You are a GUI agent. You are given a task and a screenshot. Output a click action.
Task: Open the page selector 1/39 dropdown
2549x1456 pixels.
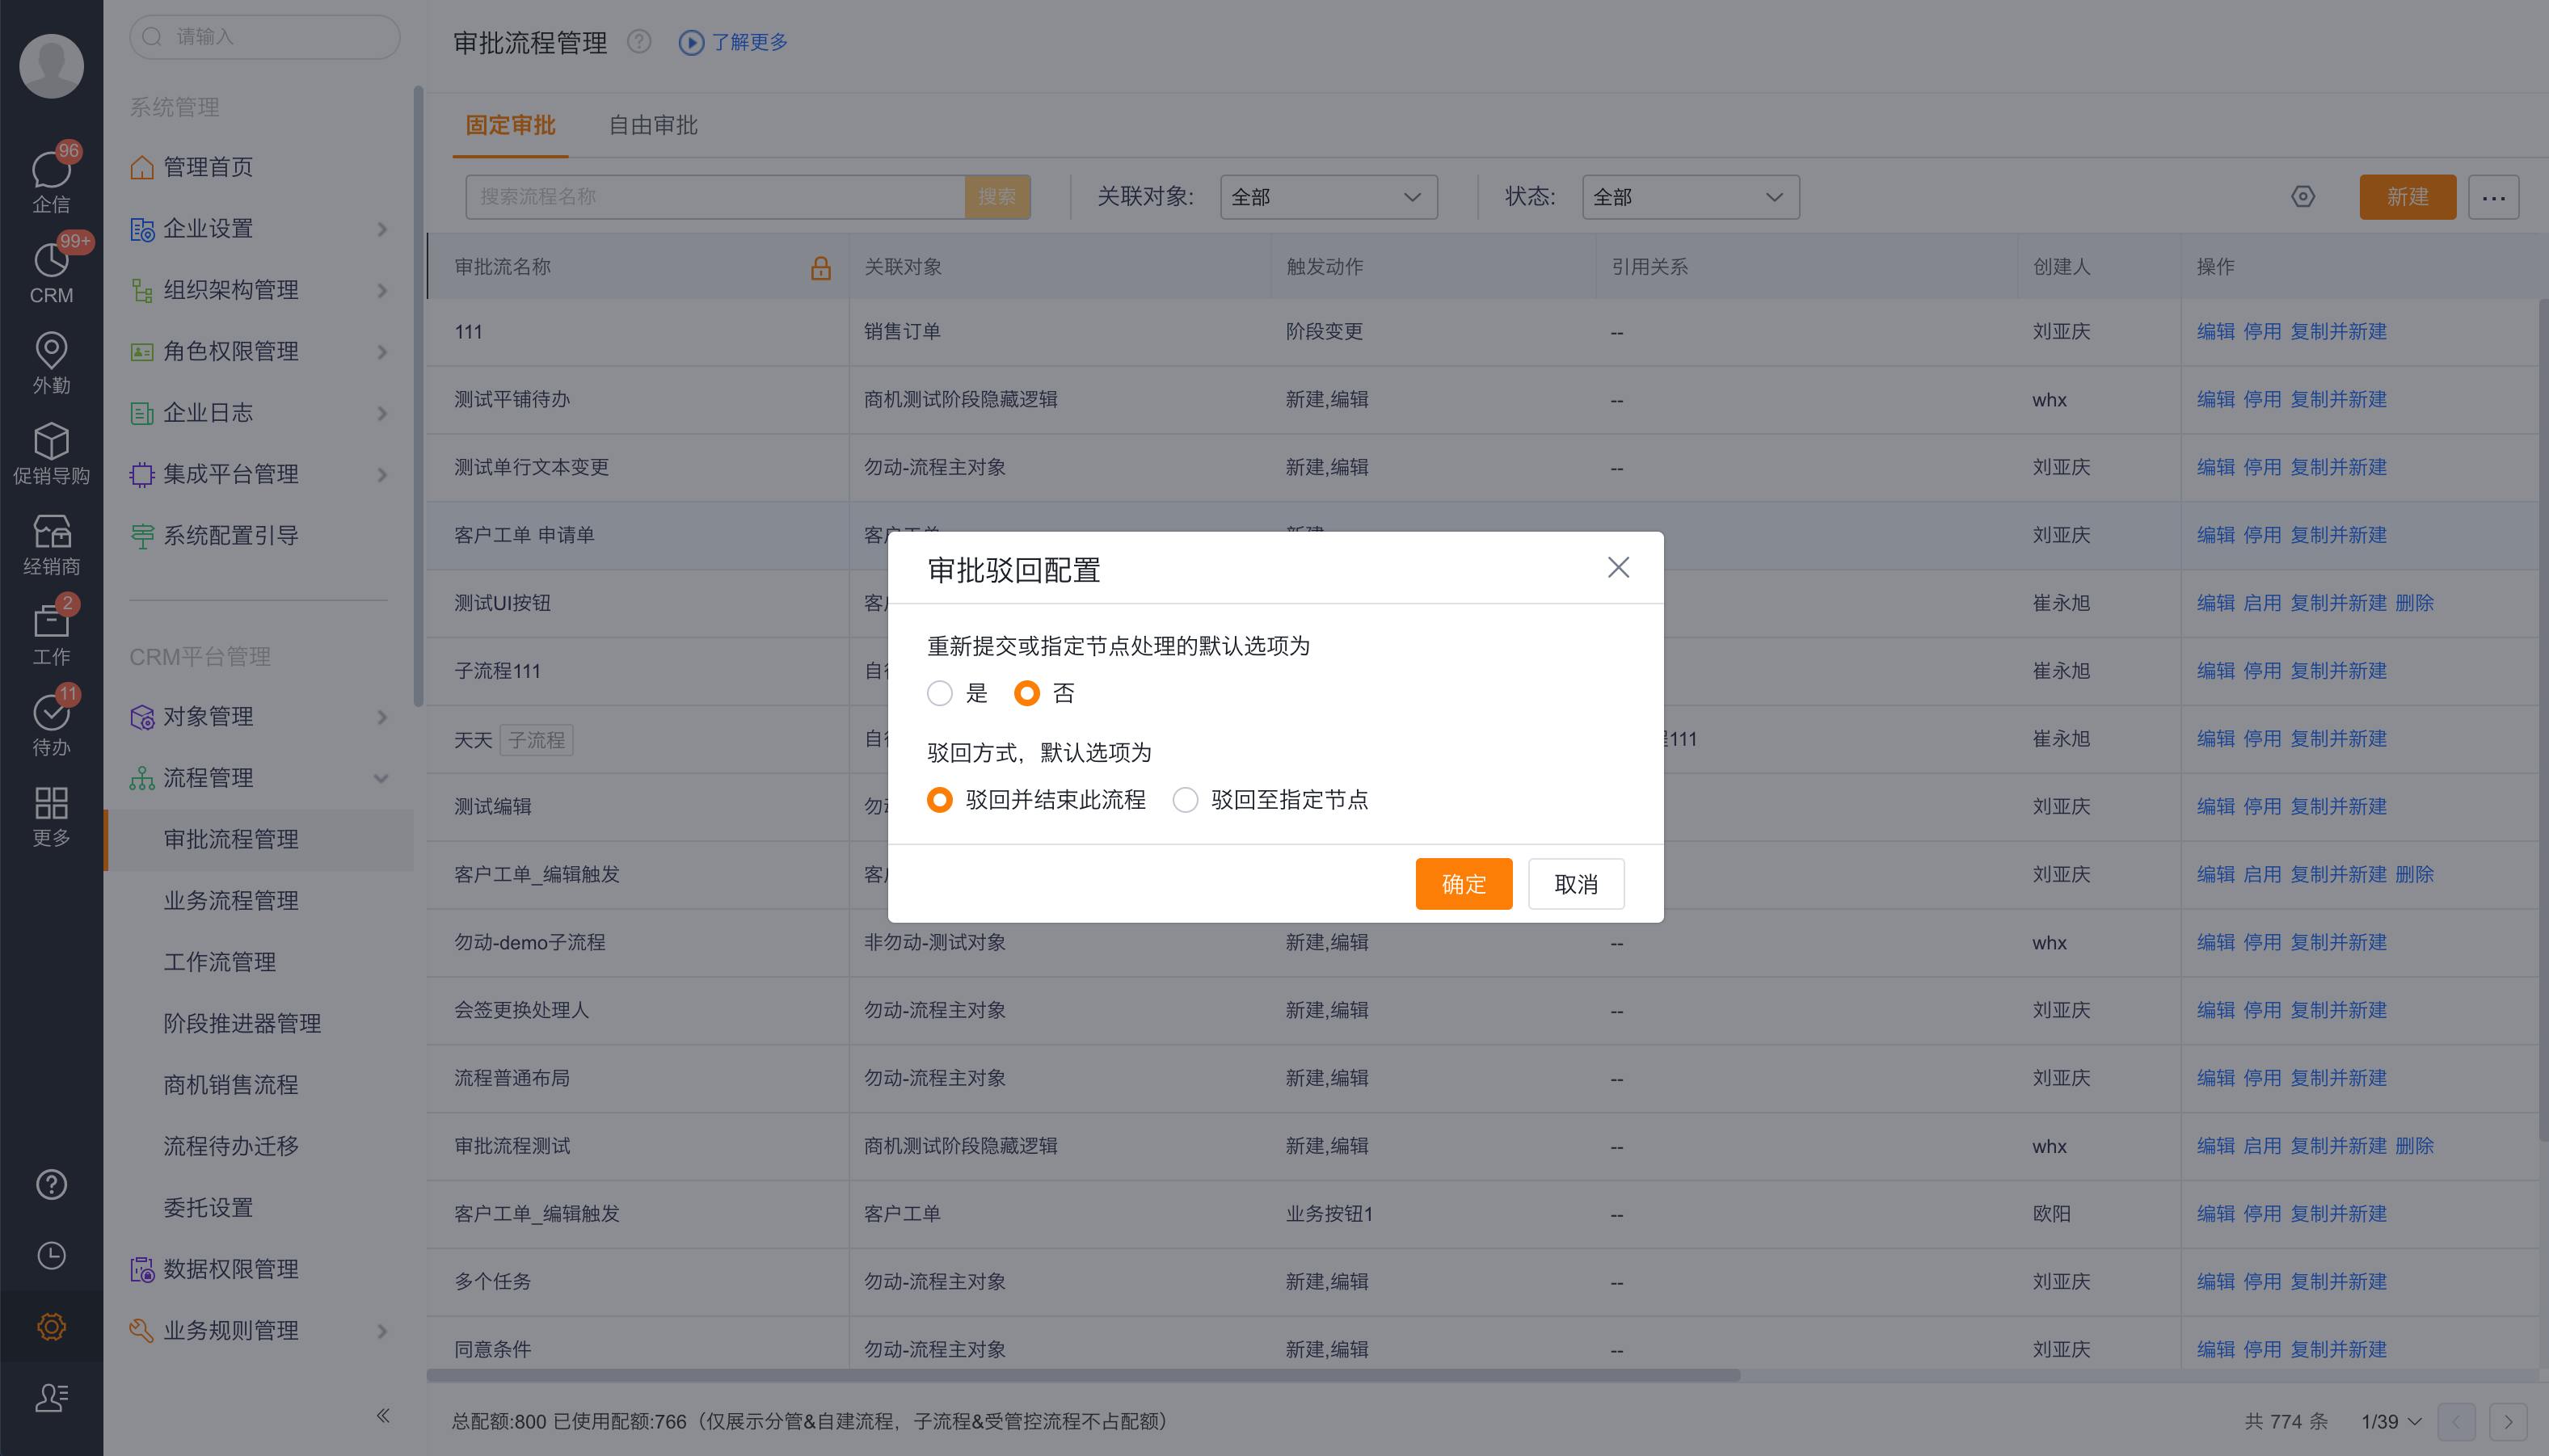(x=2391, y=1421)
